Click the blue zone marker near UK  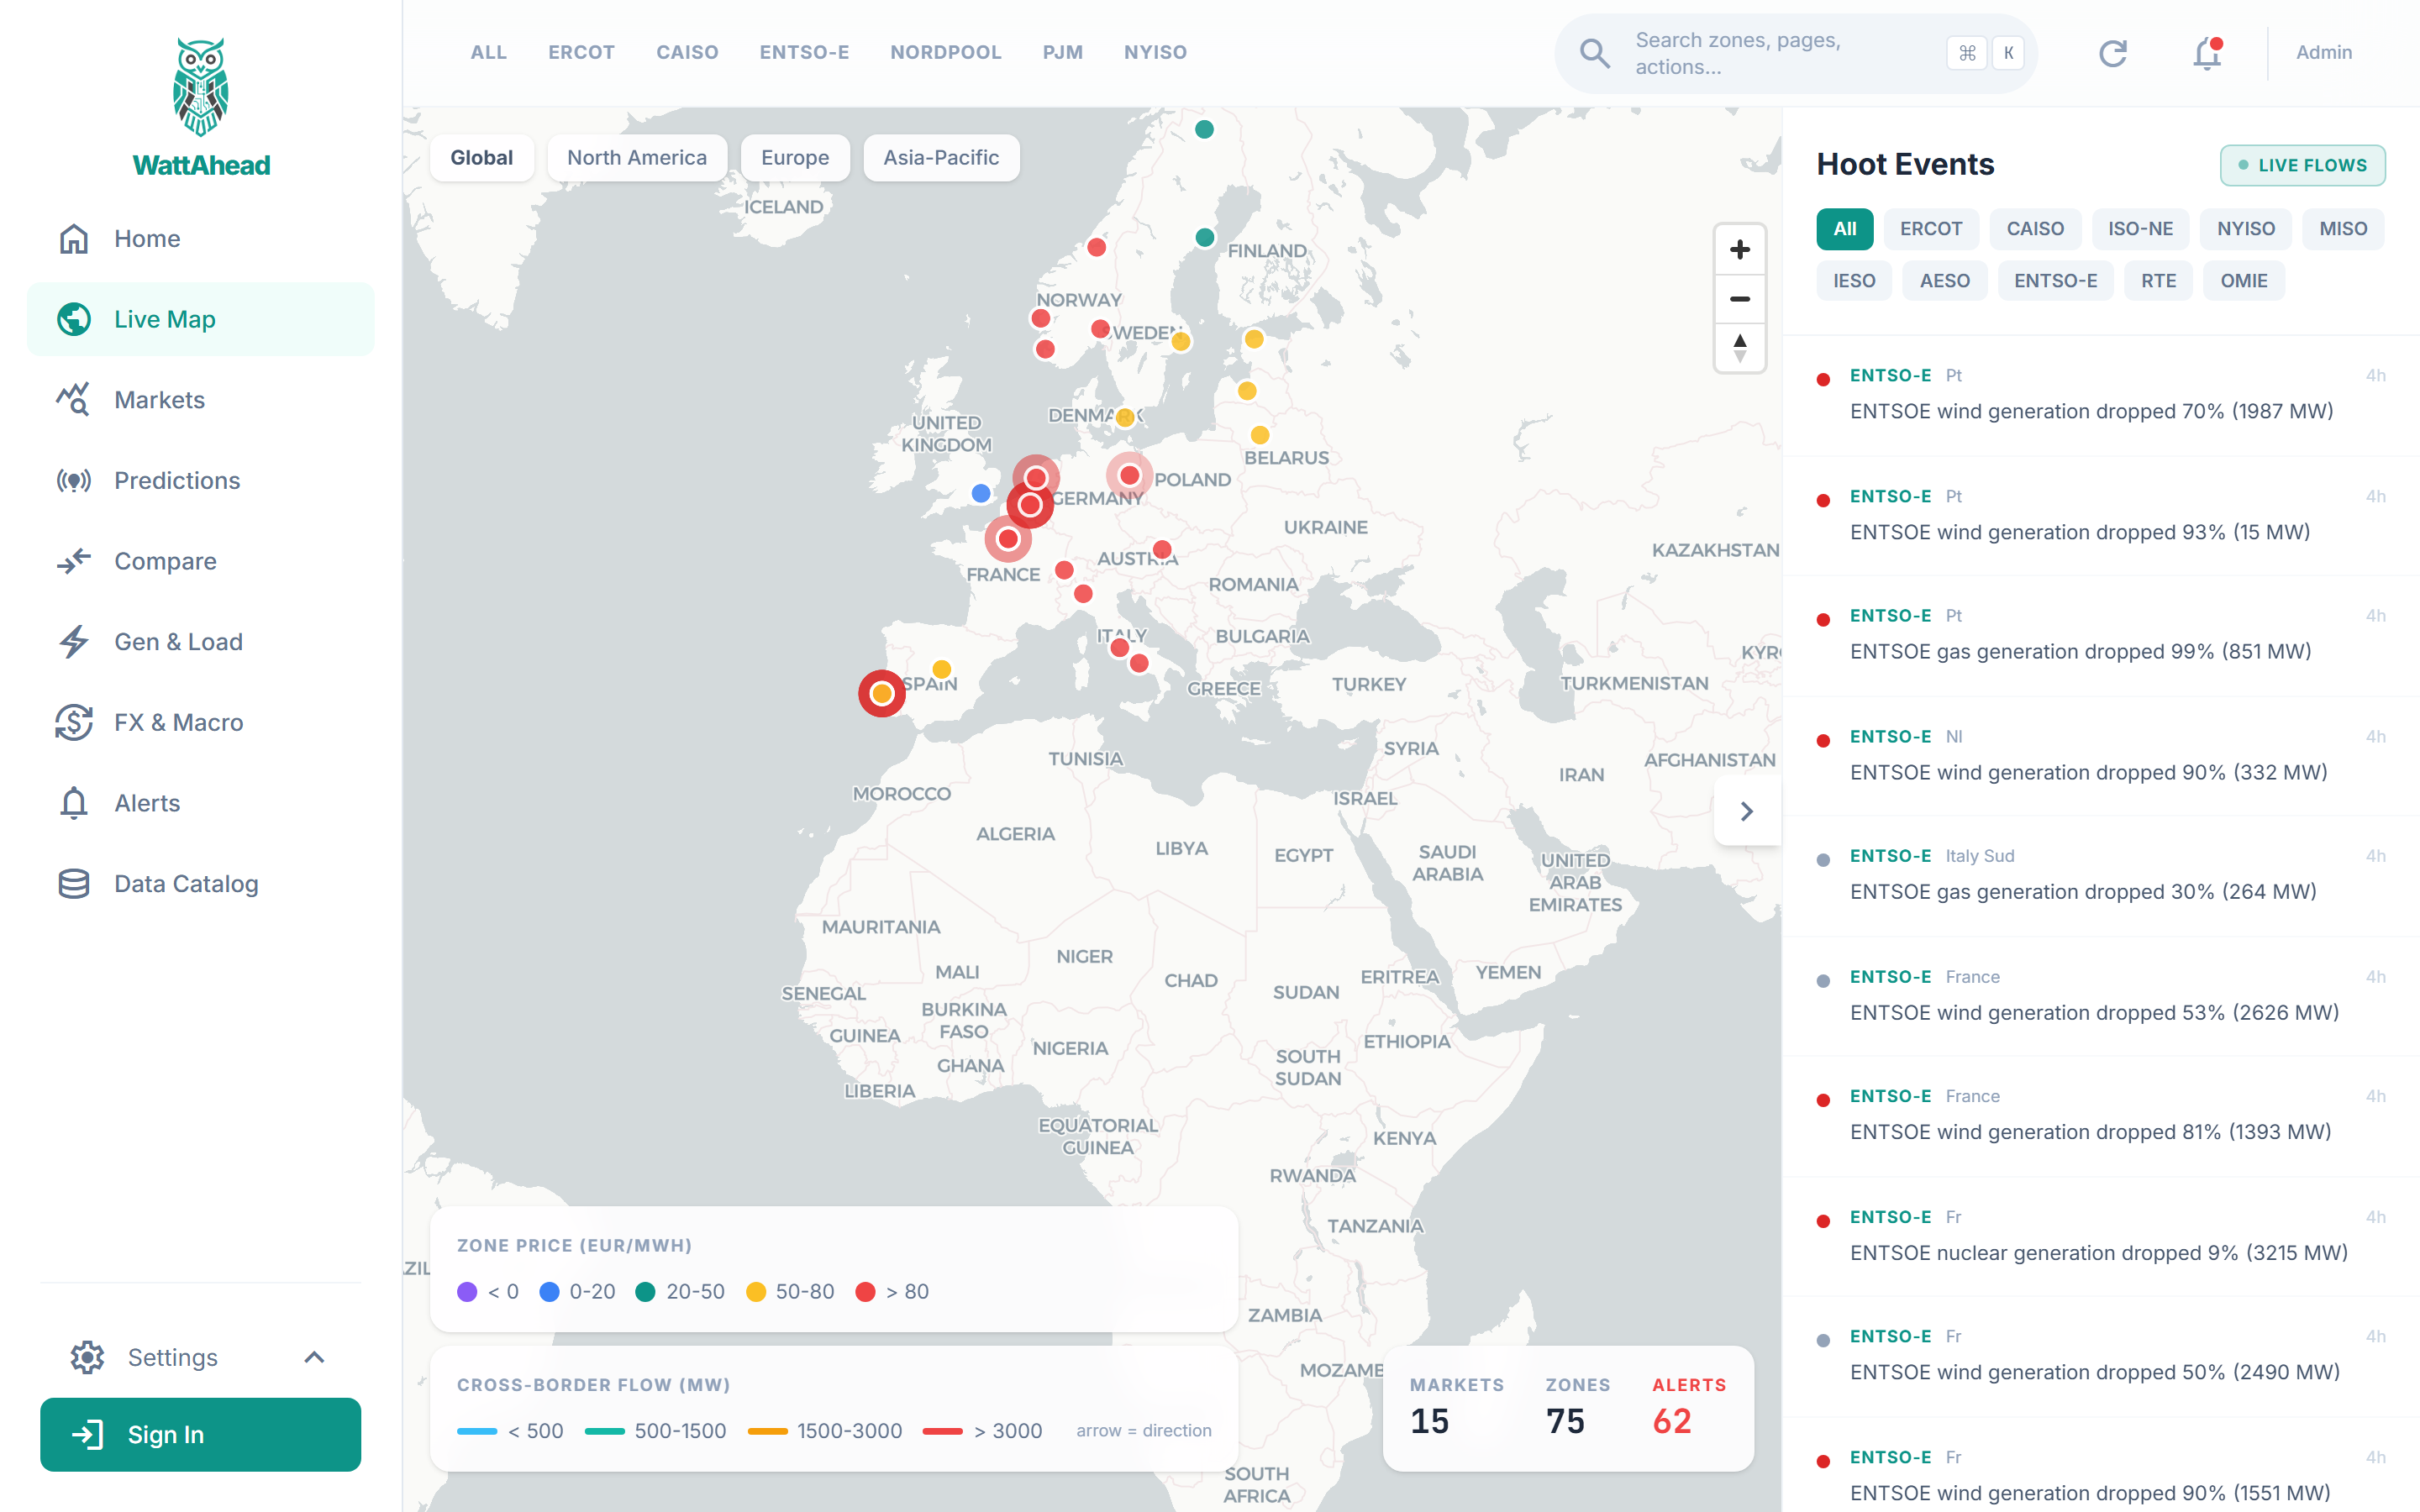[981, 493]
